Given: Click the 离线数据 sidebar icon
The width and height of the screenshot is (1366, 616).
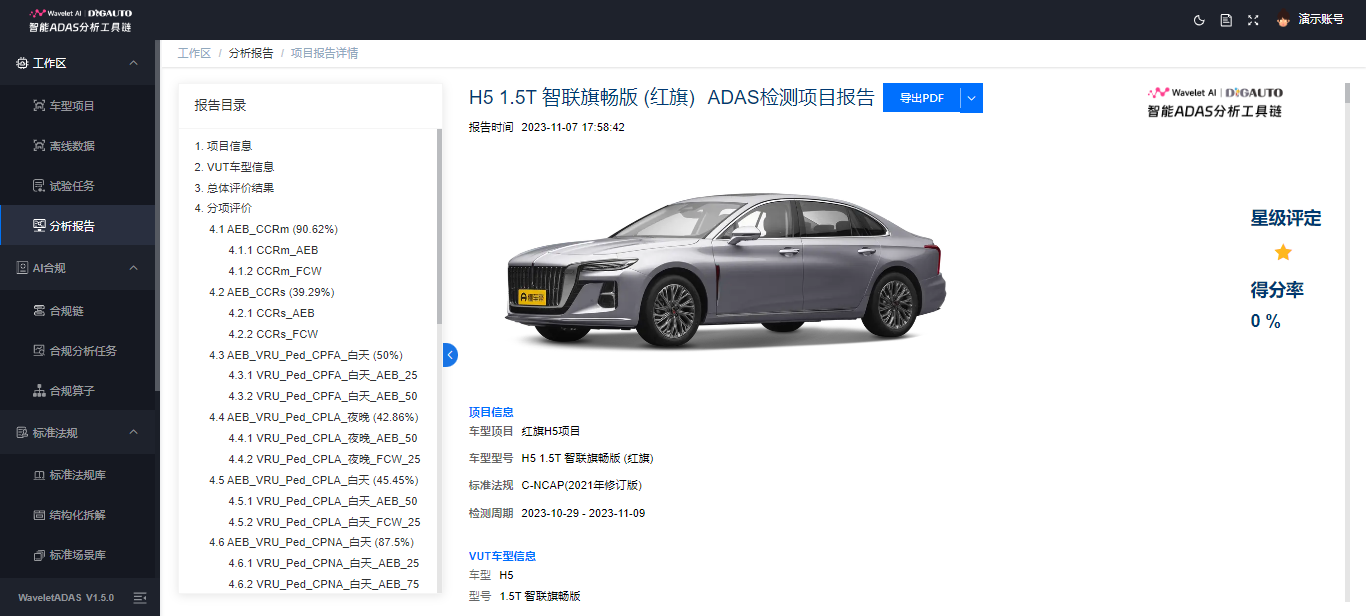Looking at the screenshot, I should [x=39, y=145].
